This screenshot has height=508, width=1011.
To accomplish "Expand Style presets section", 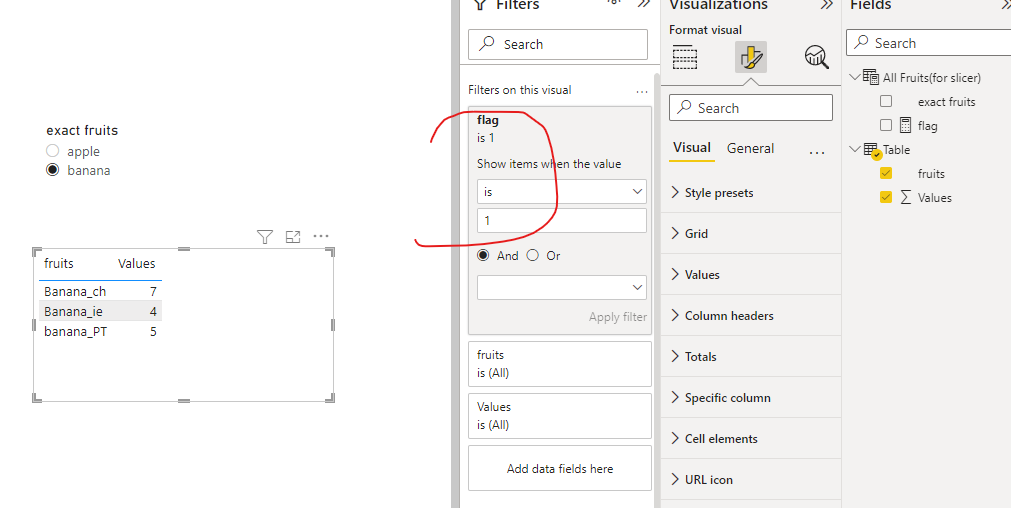I will pyautogui.click(x=751, y=193).
